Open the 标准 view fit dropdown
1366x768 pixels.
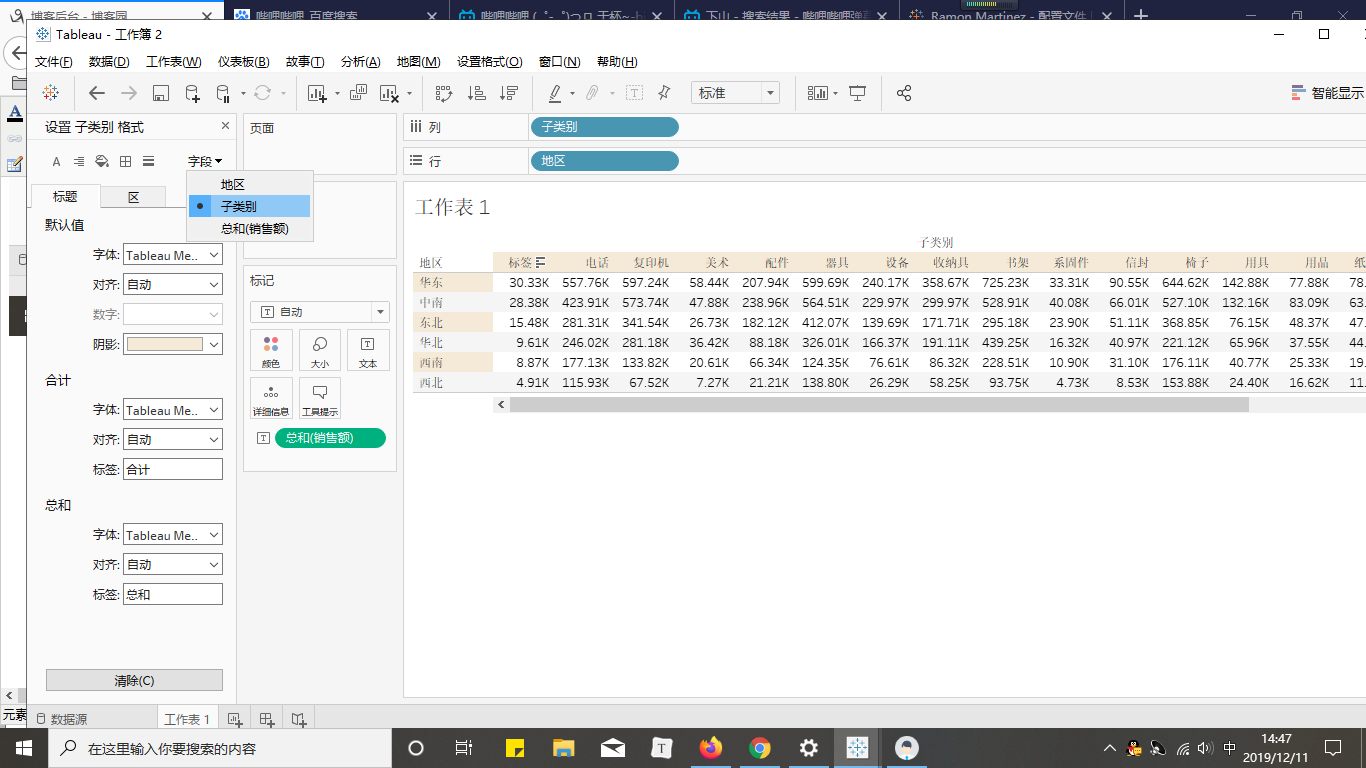[735, 93]
